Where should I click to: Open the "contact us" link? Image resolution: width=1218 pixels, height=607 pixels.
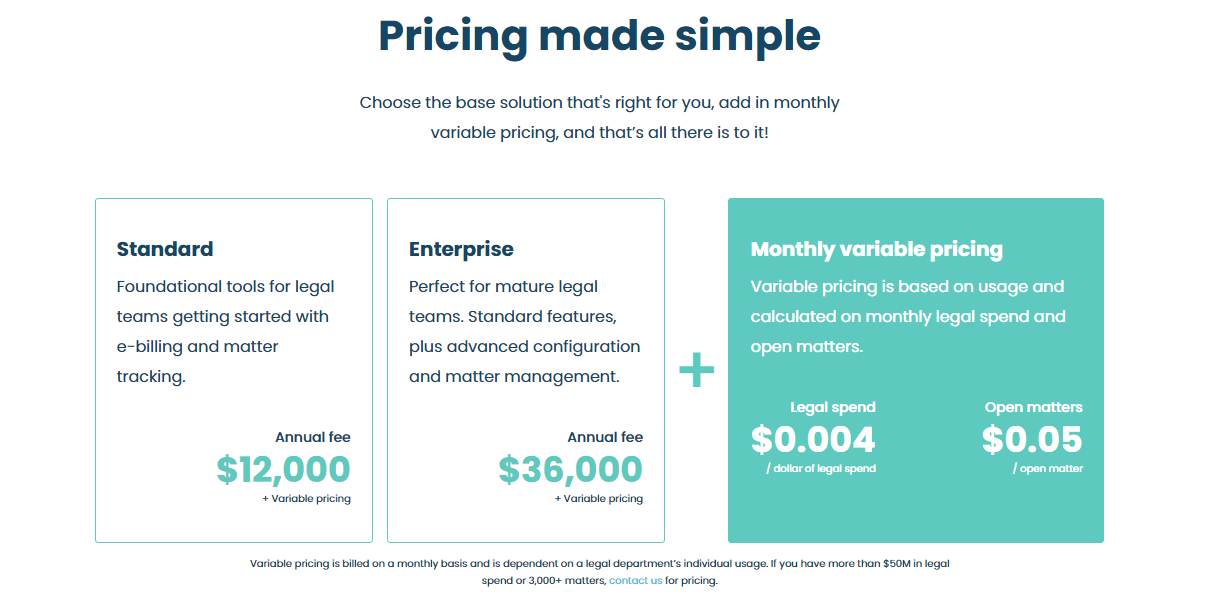635,580
